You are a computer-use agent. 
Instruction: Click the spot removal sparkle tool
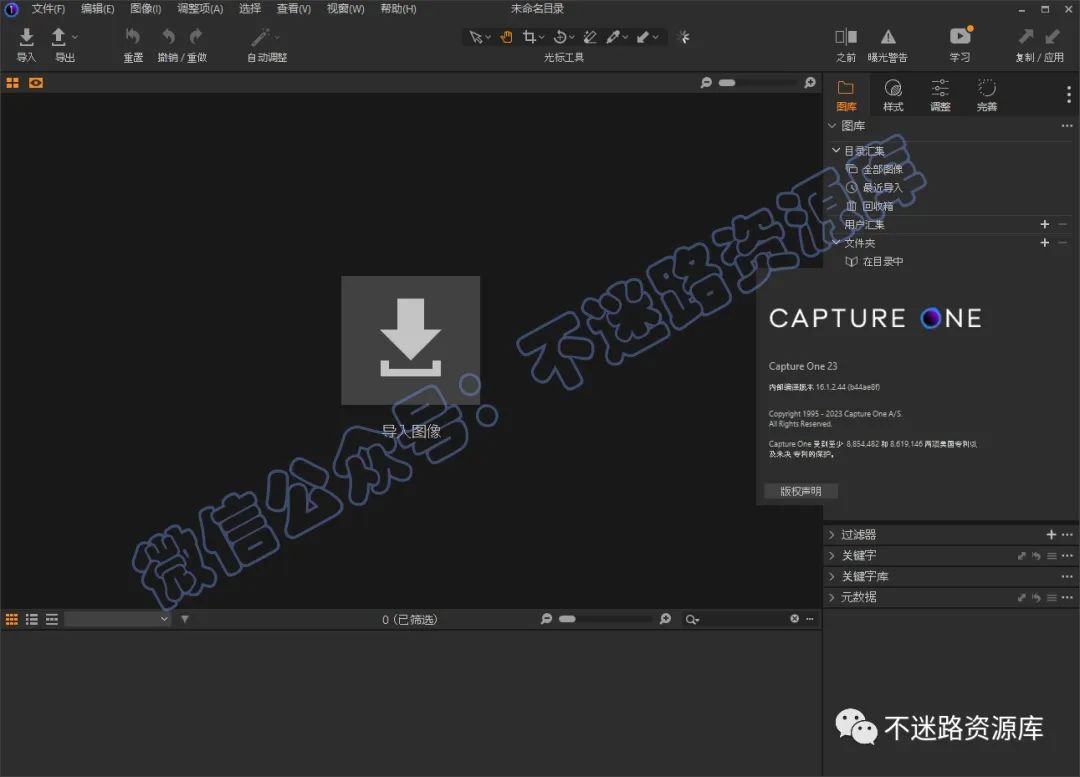[x=683, y=37]
